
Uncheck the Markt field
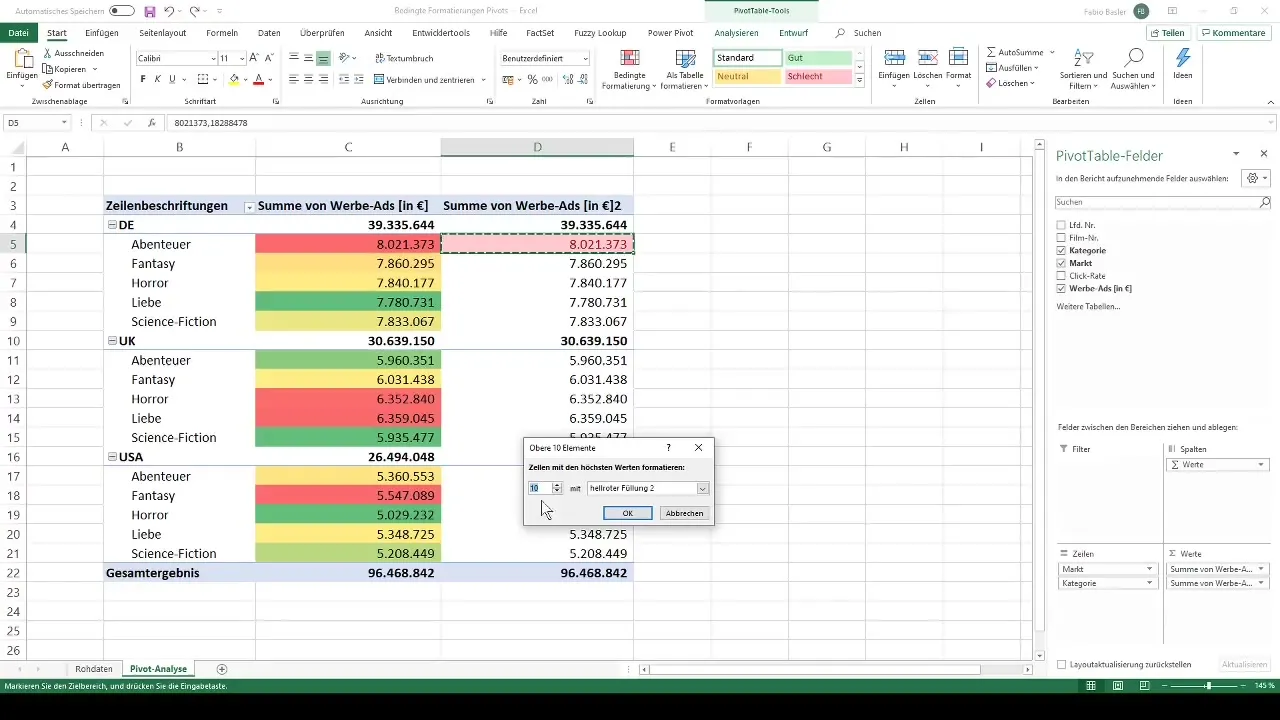(1061, 263)
